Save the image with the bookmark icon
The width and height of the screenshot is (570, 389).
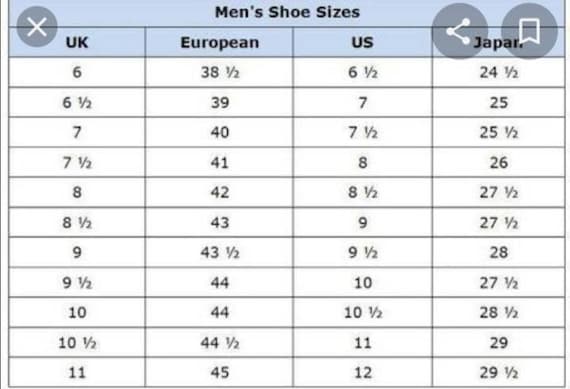point(529,31)
